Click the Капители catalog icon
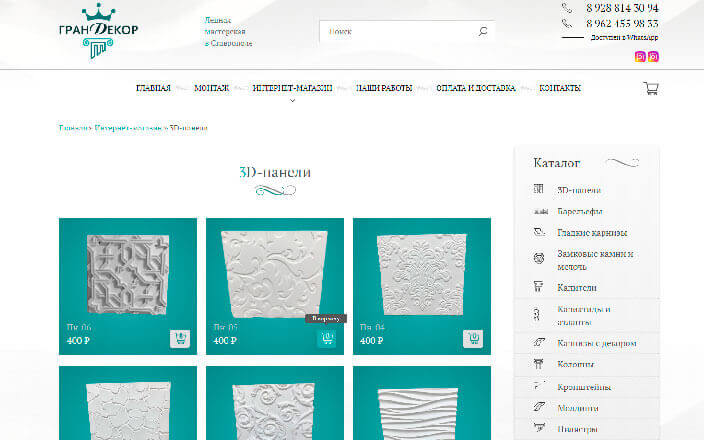The width and height of the screenshot is (704, 440). coord(538,287)
